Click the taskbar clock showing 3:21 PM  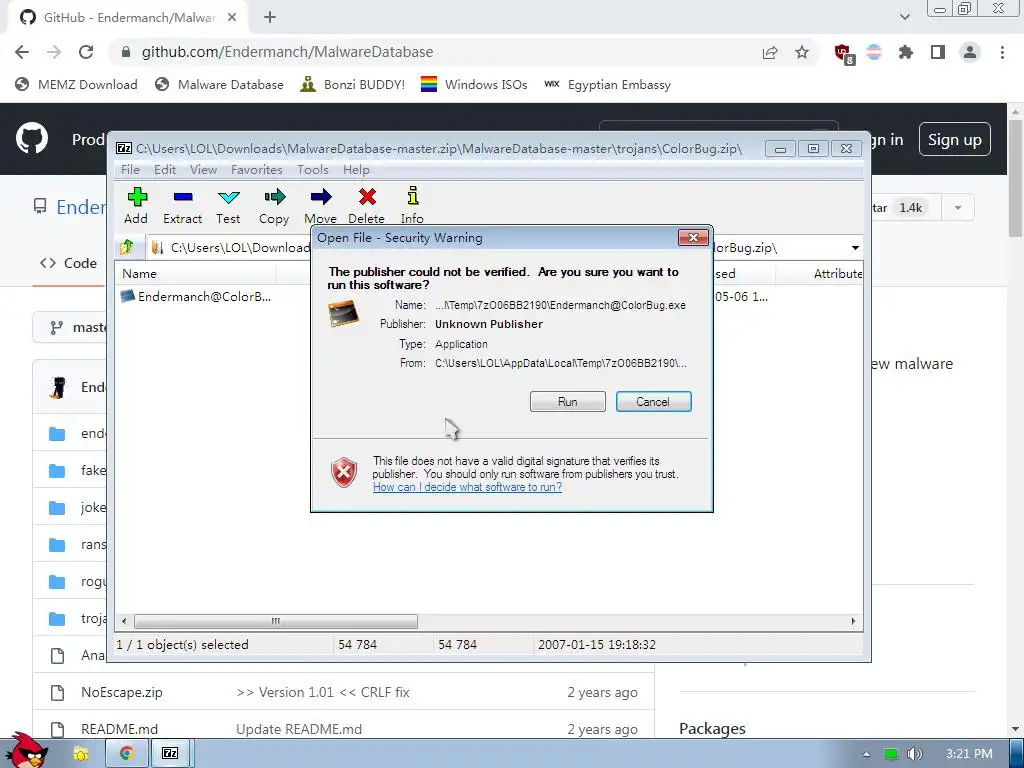point(969,754)
